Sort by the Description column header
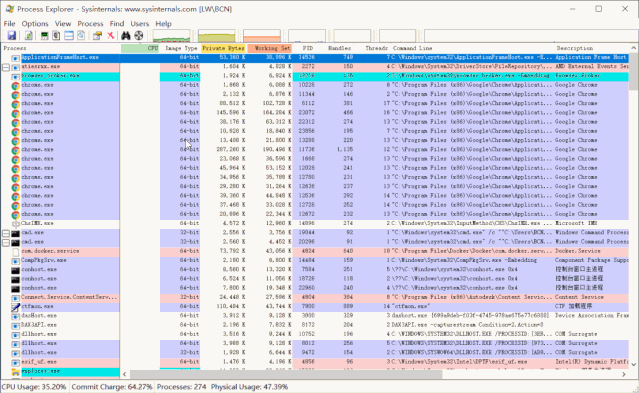Screen dimensions: 639x393 tap(592, 48)
